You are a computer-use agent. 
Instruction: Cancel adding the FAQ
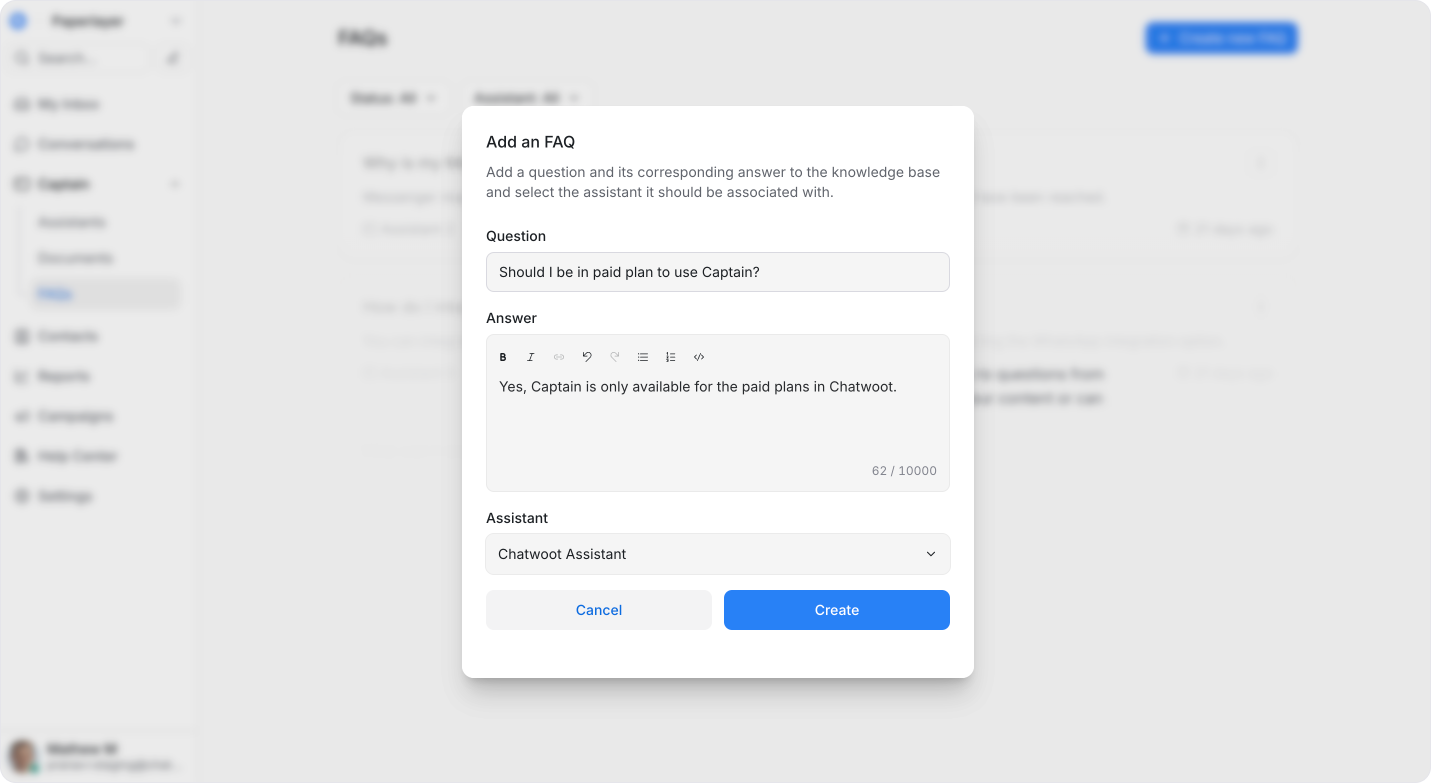point(599,610)
